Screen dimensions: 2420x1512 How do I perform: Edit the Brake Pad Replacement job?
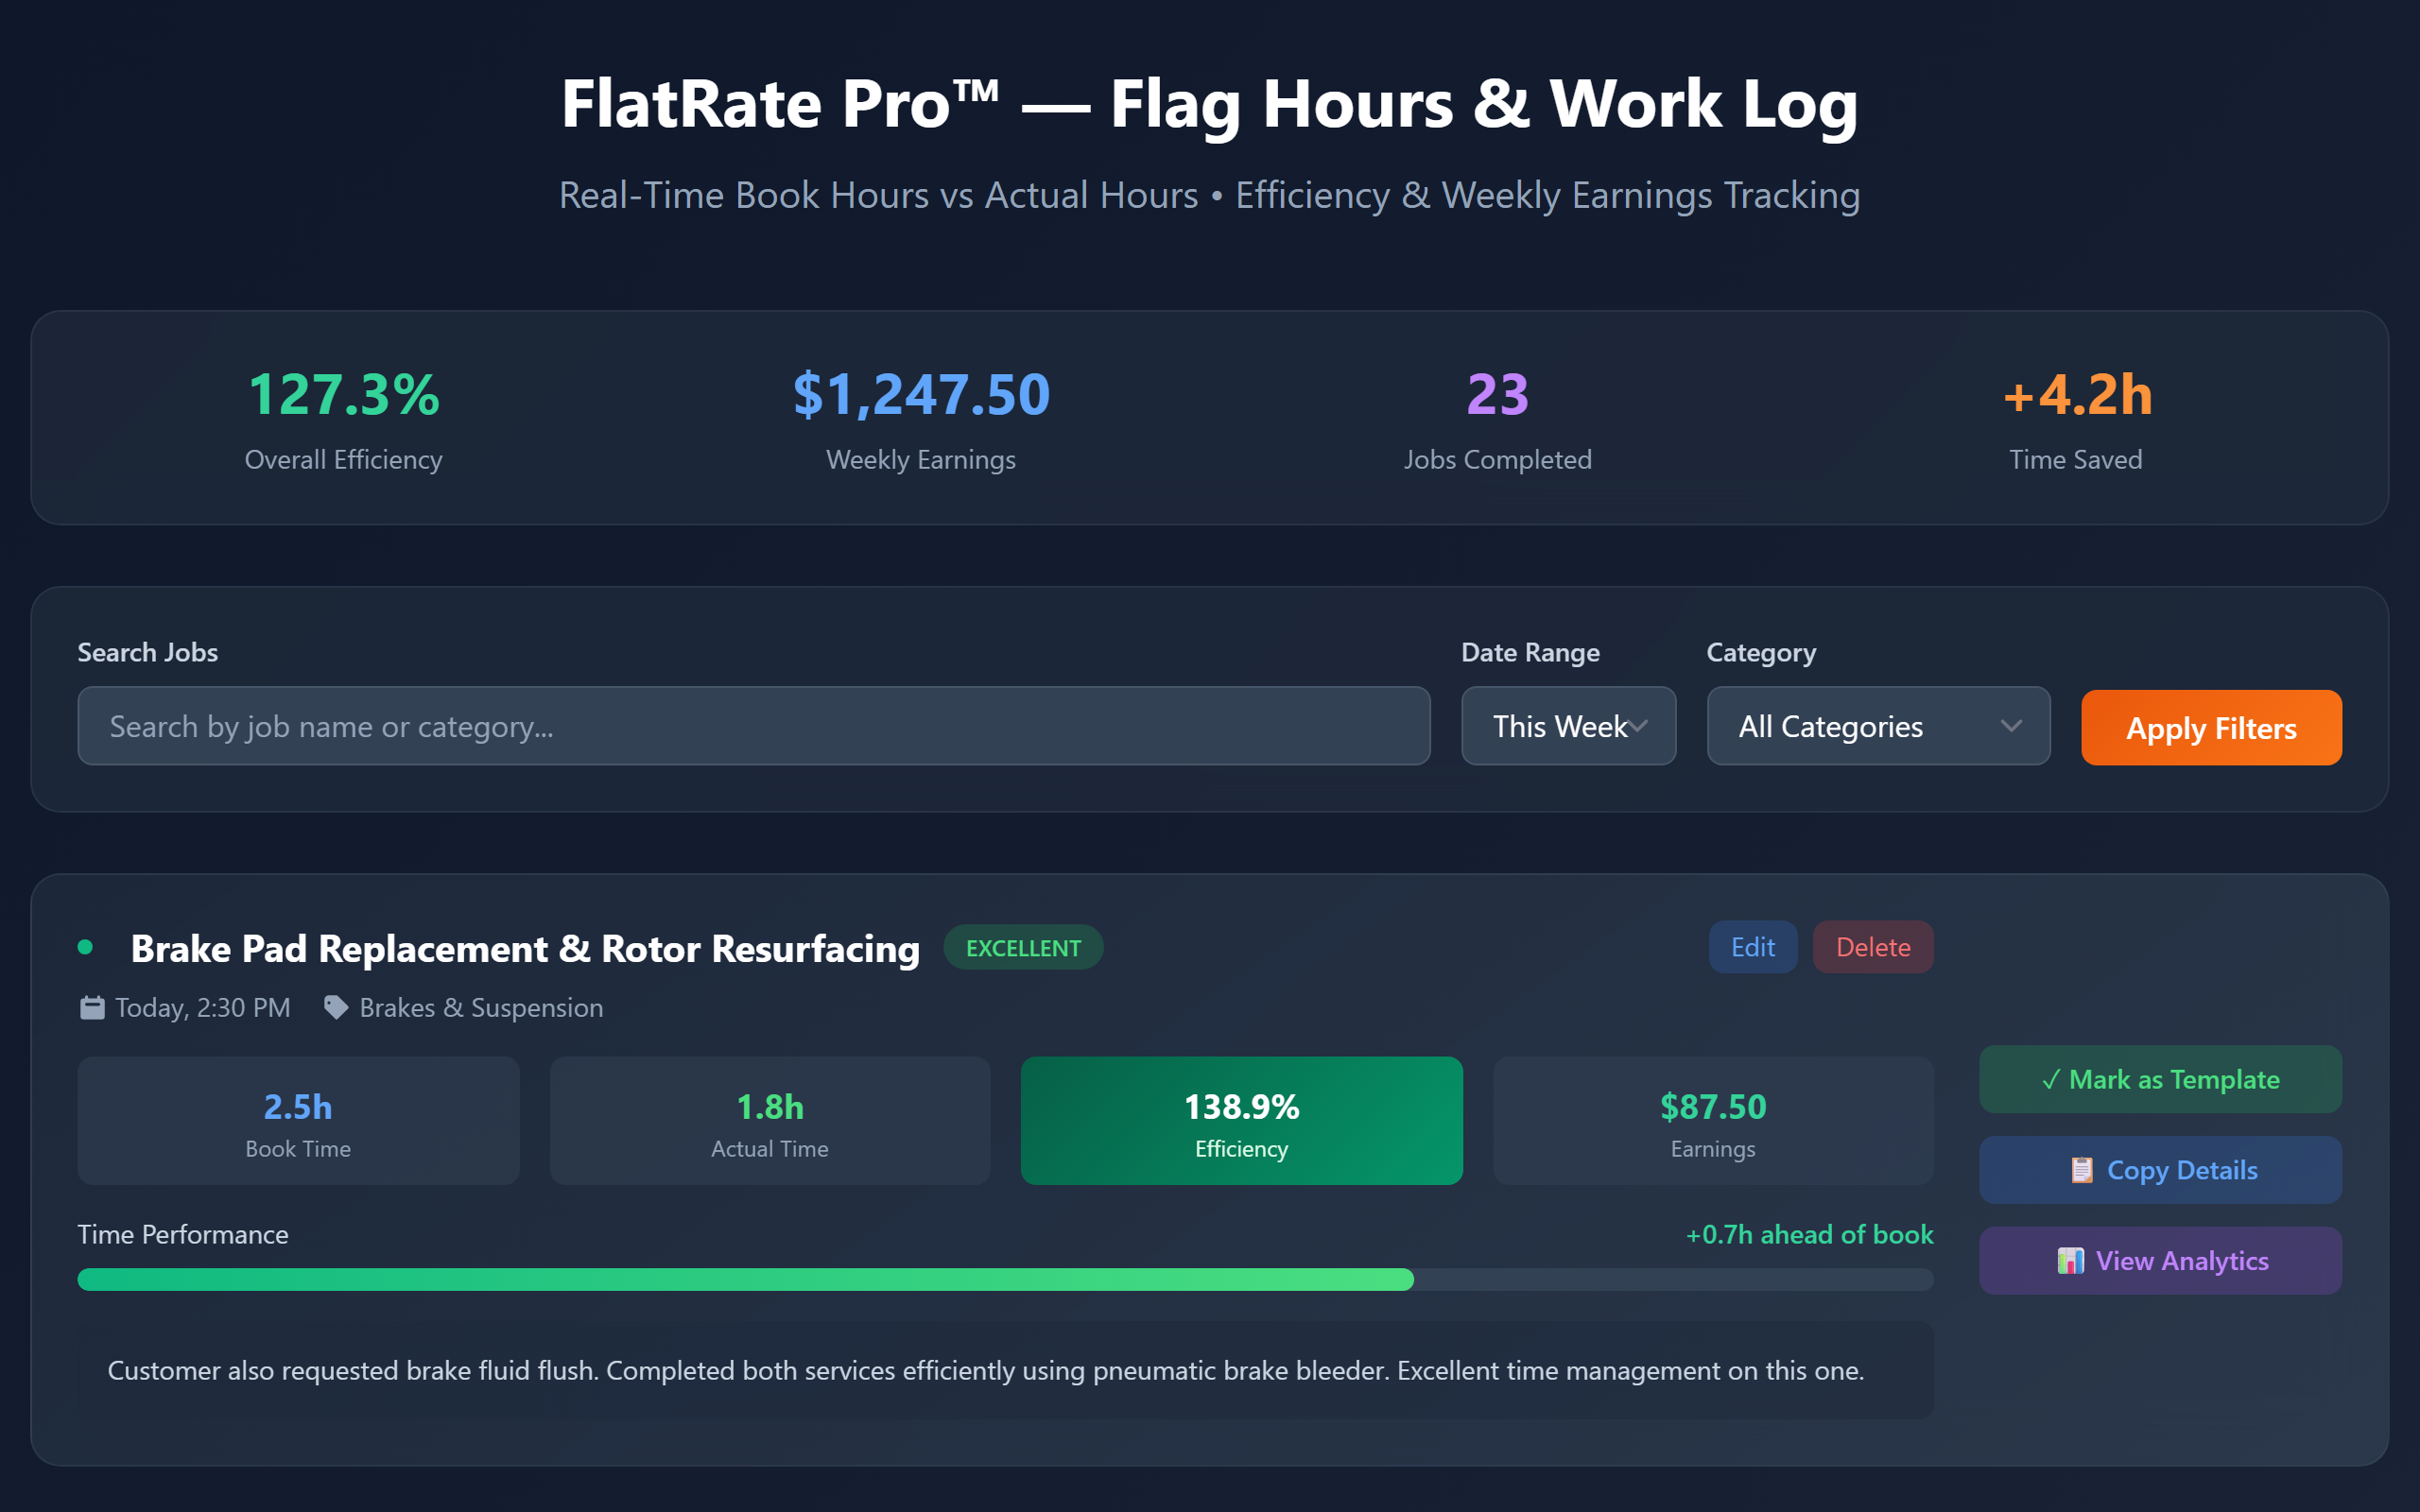point(1753,947)
